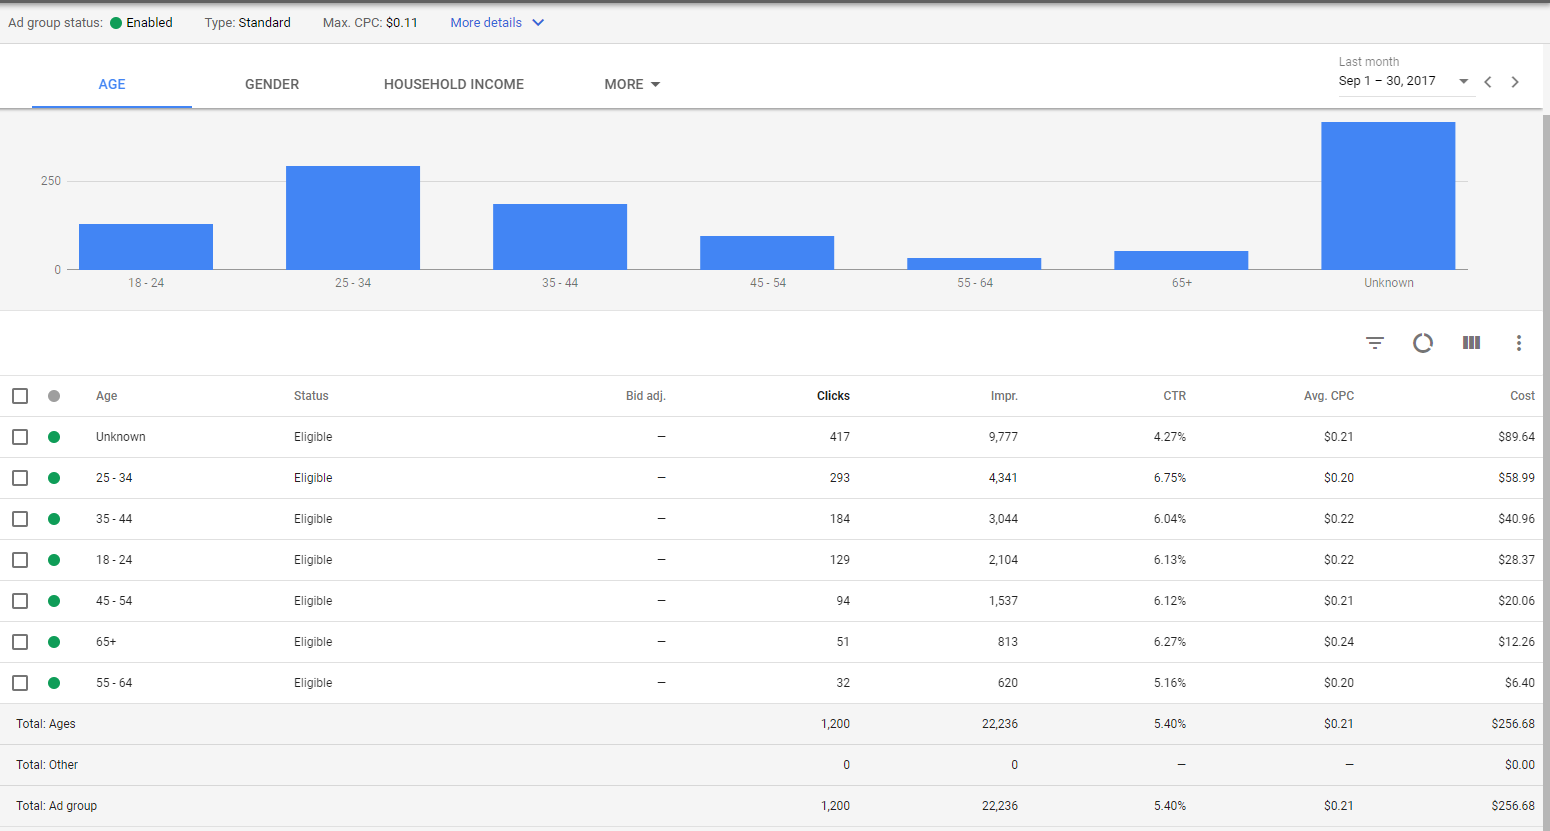Click the Total: Other row label
1550x831 pixels.
(x=47, y=765)
